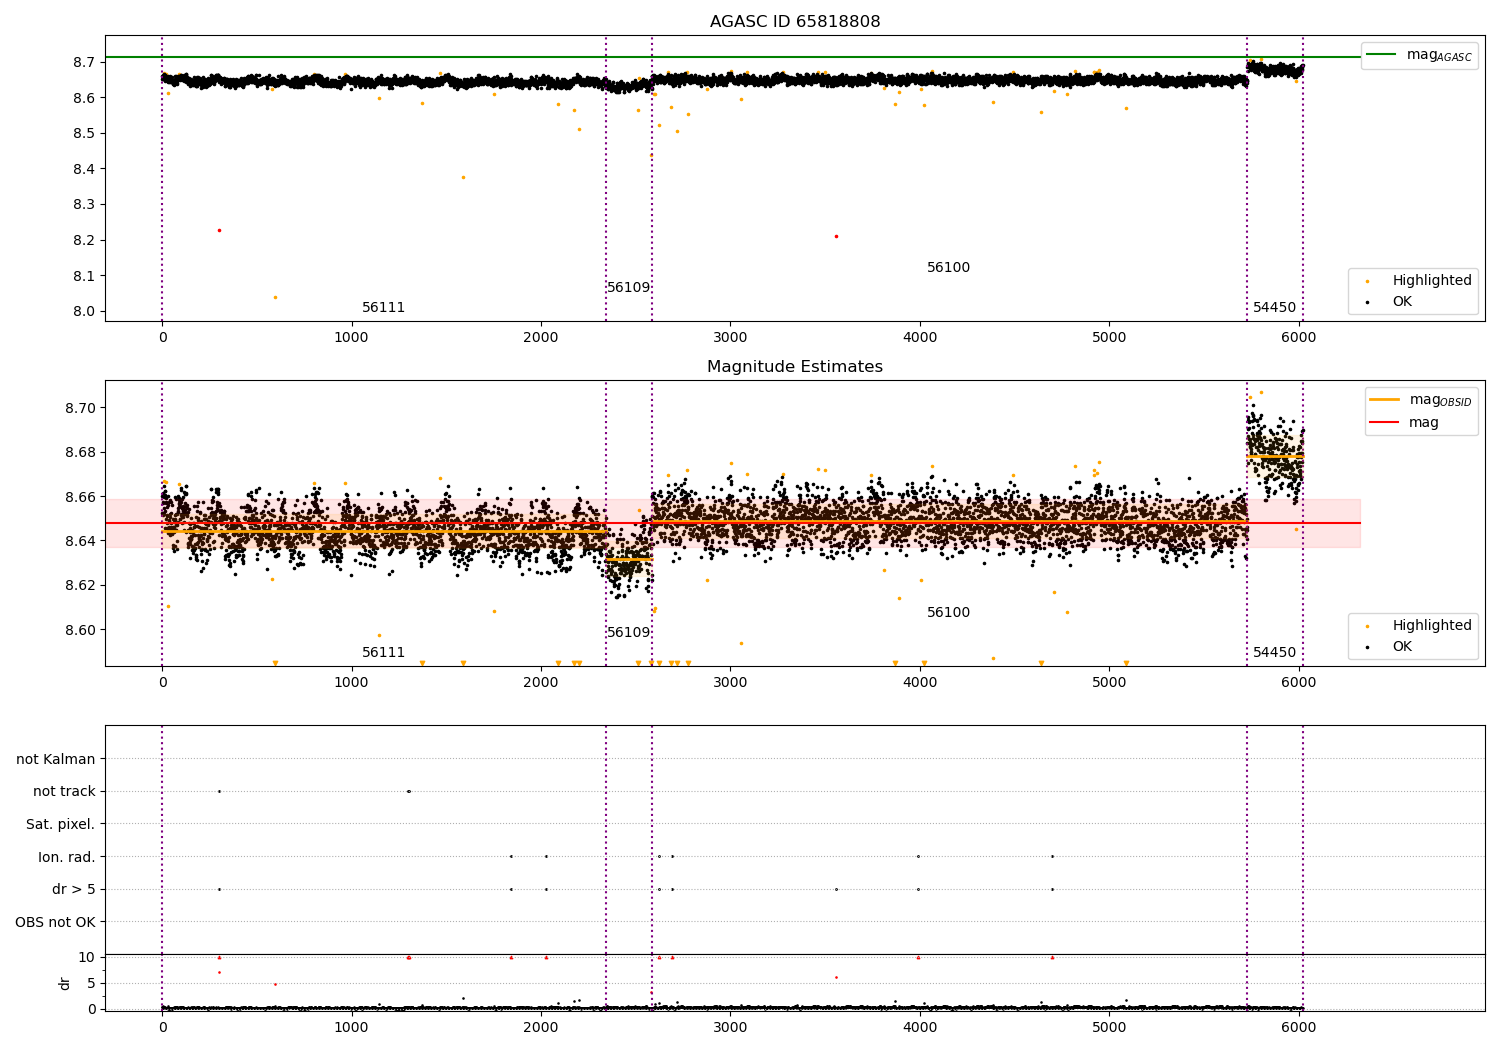Click the 'OBS not OK' axis label
The width and height of the screenshot is (1500, 1050).
click(x=56, y=923)
